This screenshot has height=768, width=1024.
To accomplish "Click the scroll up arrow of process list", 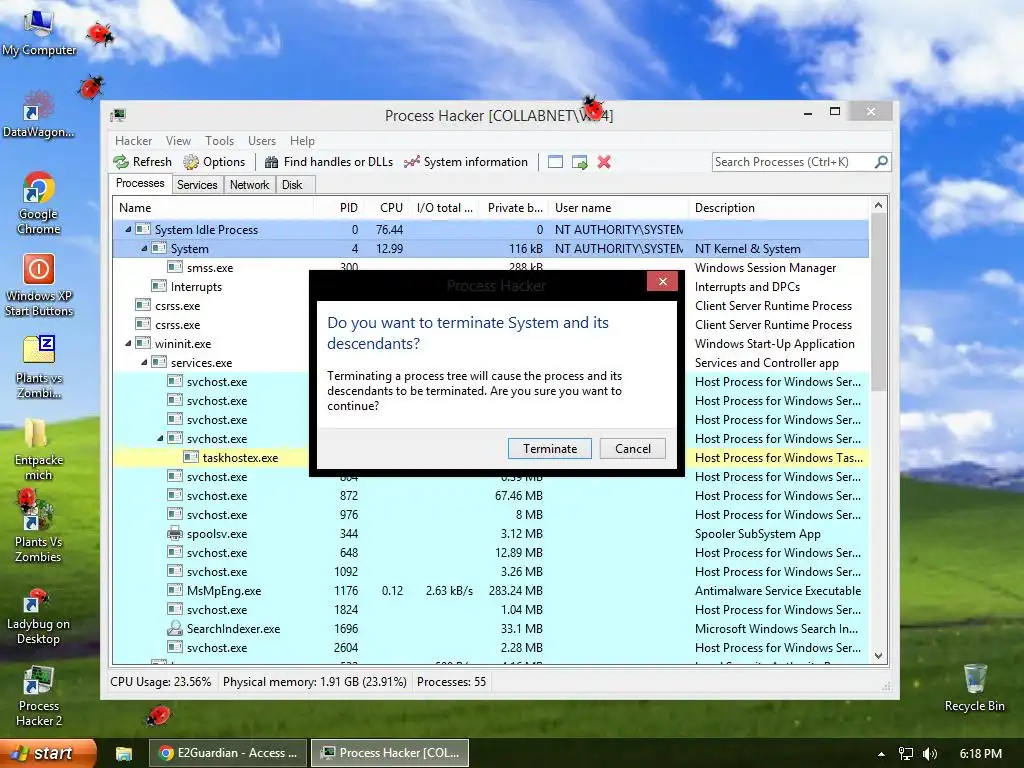I will pyautogui.click(x=878, y=206).
